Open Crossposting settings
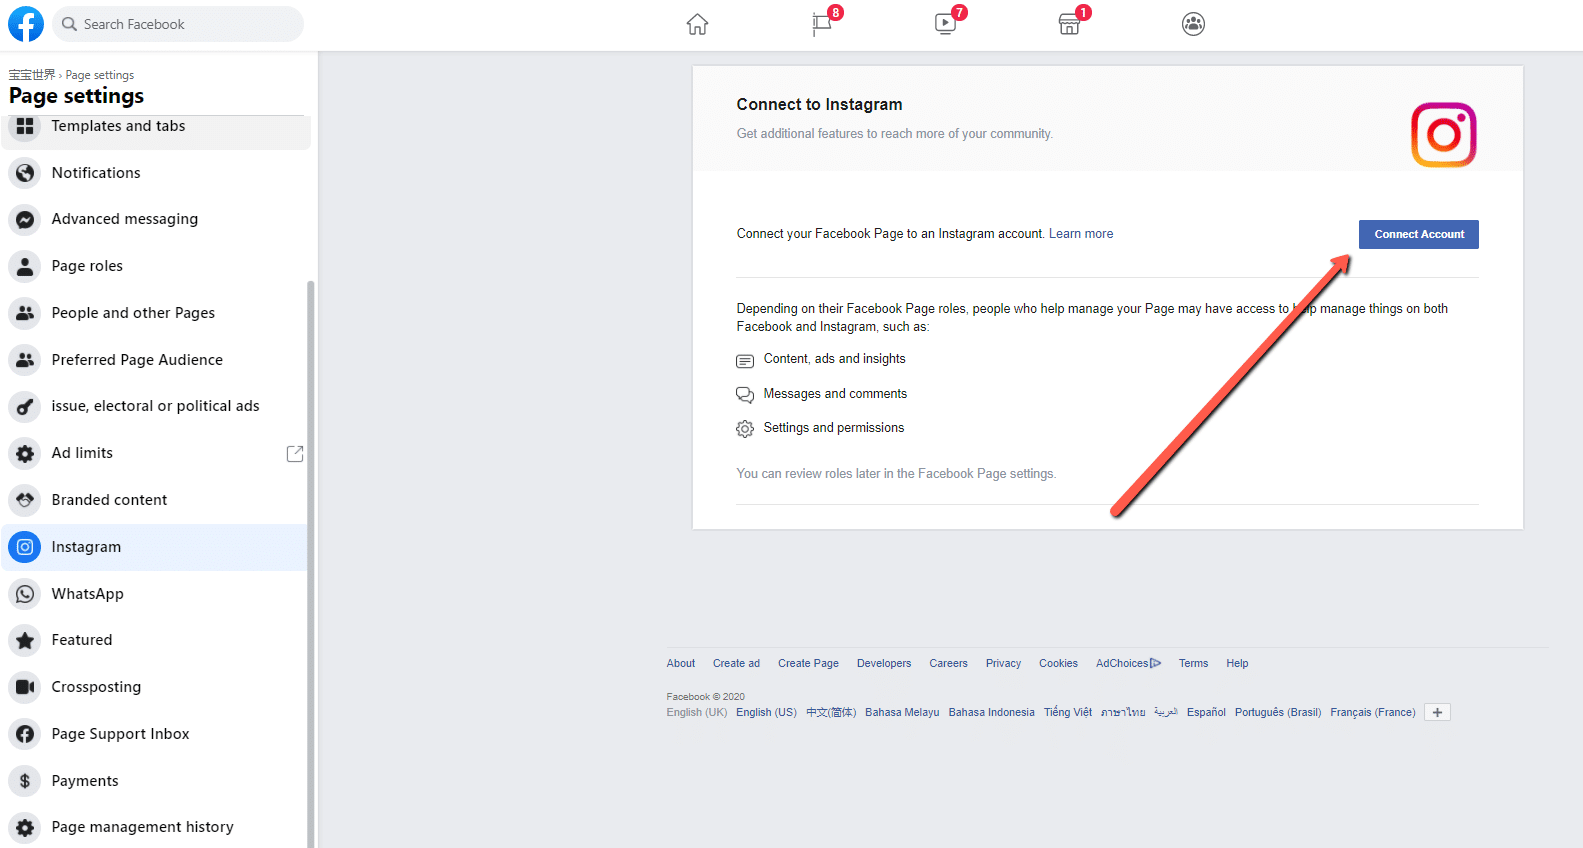This screenshot has width=1583, height=848. [x=96, y=687]
